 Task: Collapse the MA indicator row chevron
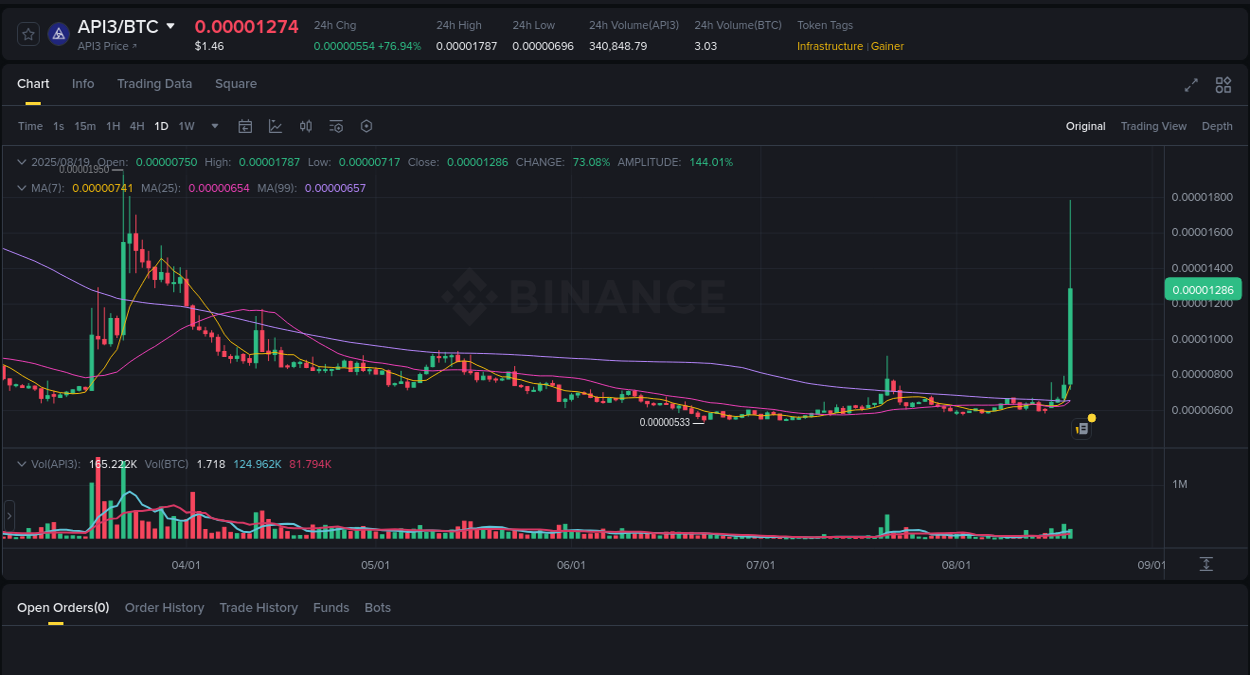pos(21,187)
